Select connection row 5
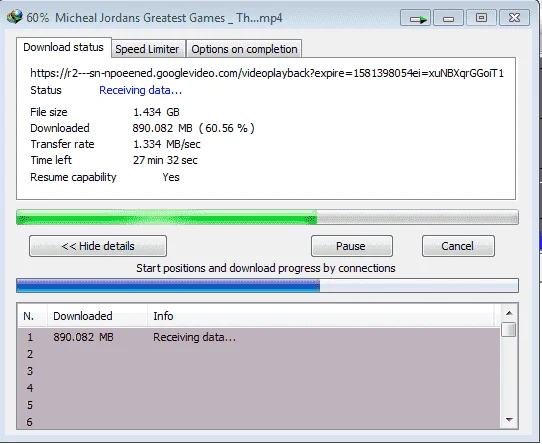 tap(259, 405)
